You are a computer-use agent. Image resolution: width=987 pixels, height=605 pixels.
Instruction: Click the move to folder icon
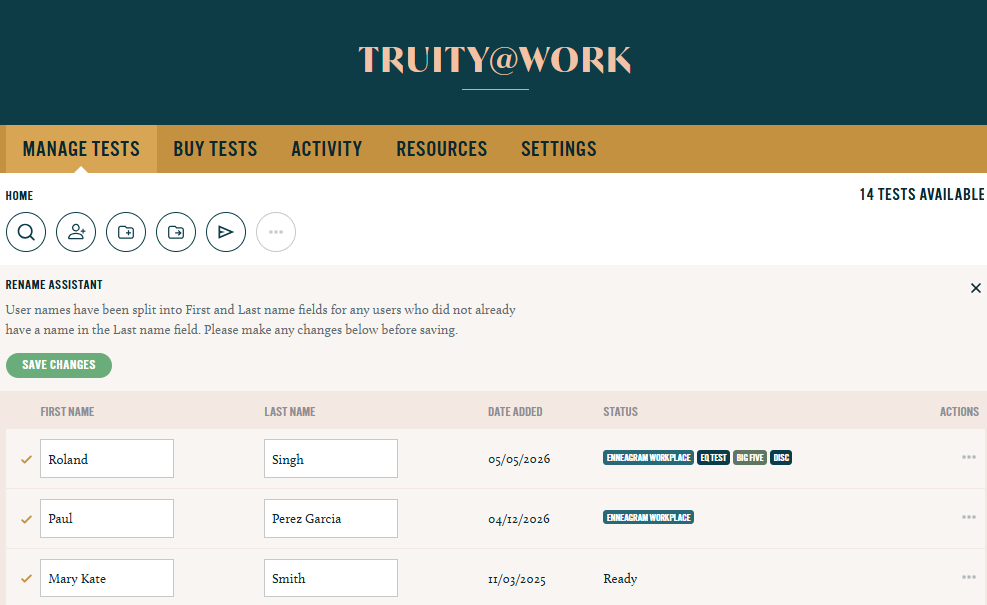click(x=176, y=232)
